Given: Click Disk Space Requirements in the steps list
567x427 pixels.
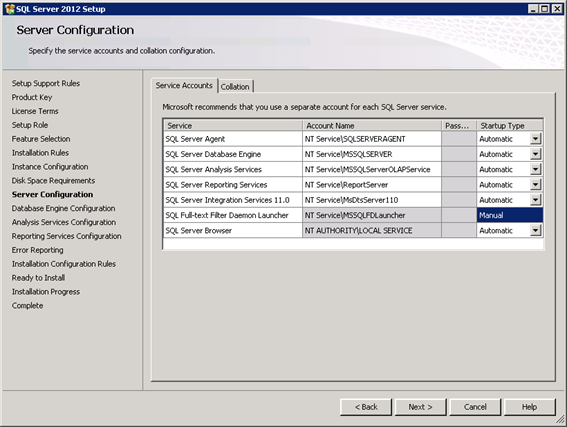Looking at the screenshot, I should (53, 180).
